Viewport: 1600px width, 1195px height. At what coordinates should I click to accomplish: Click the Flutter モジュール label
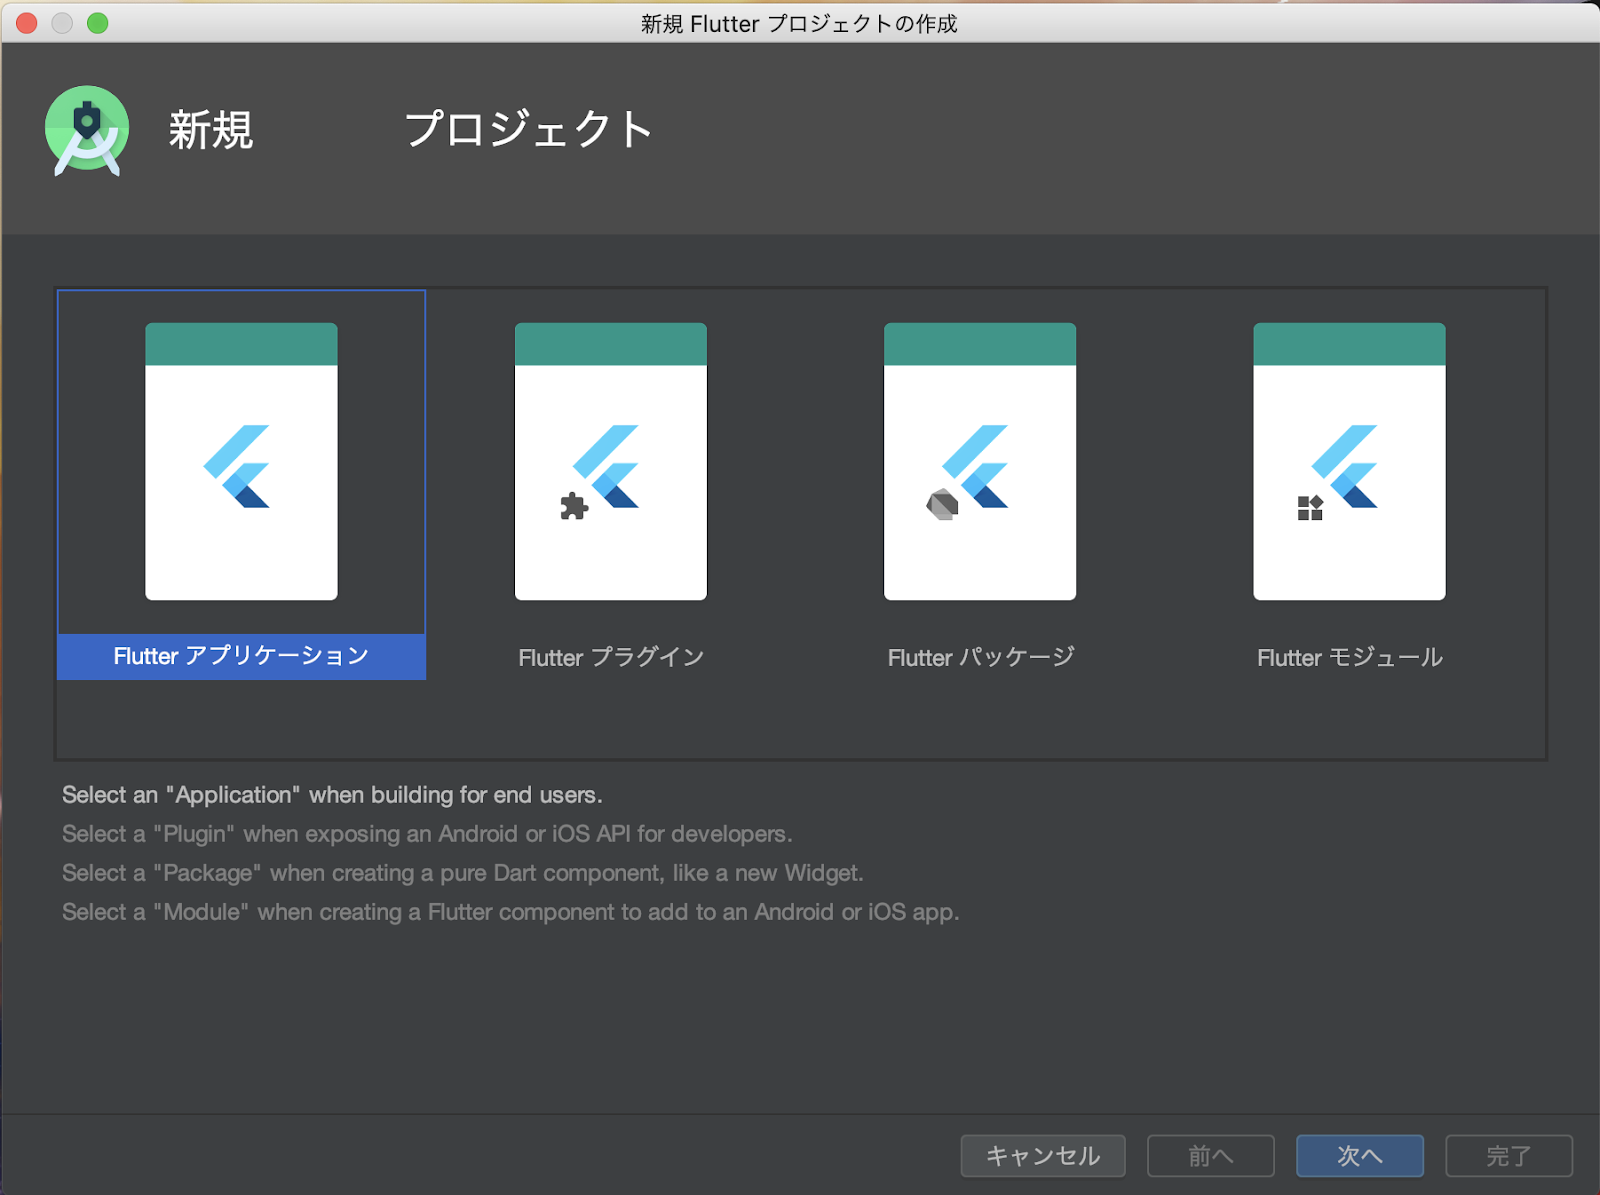[1350, 657]
